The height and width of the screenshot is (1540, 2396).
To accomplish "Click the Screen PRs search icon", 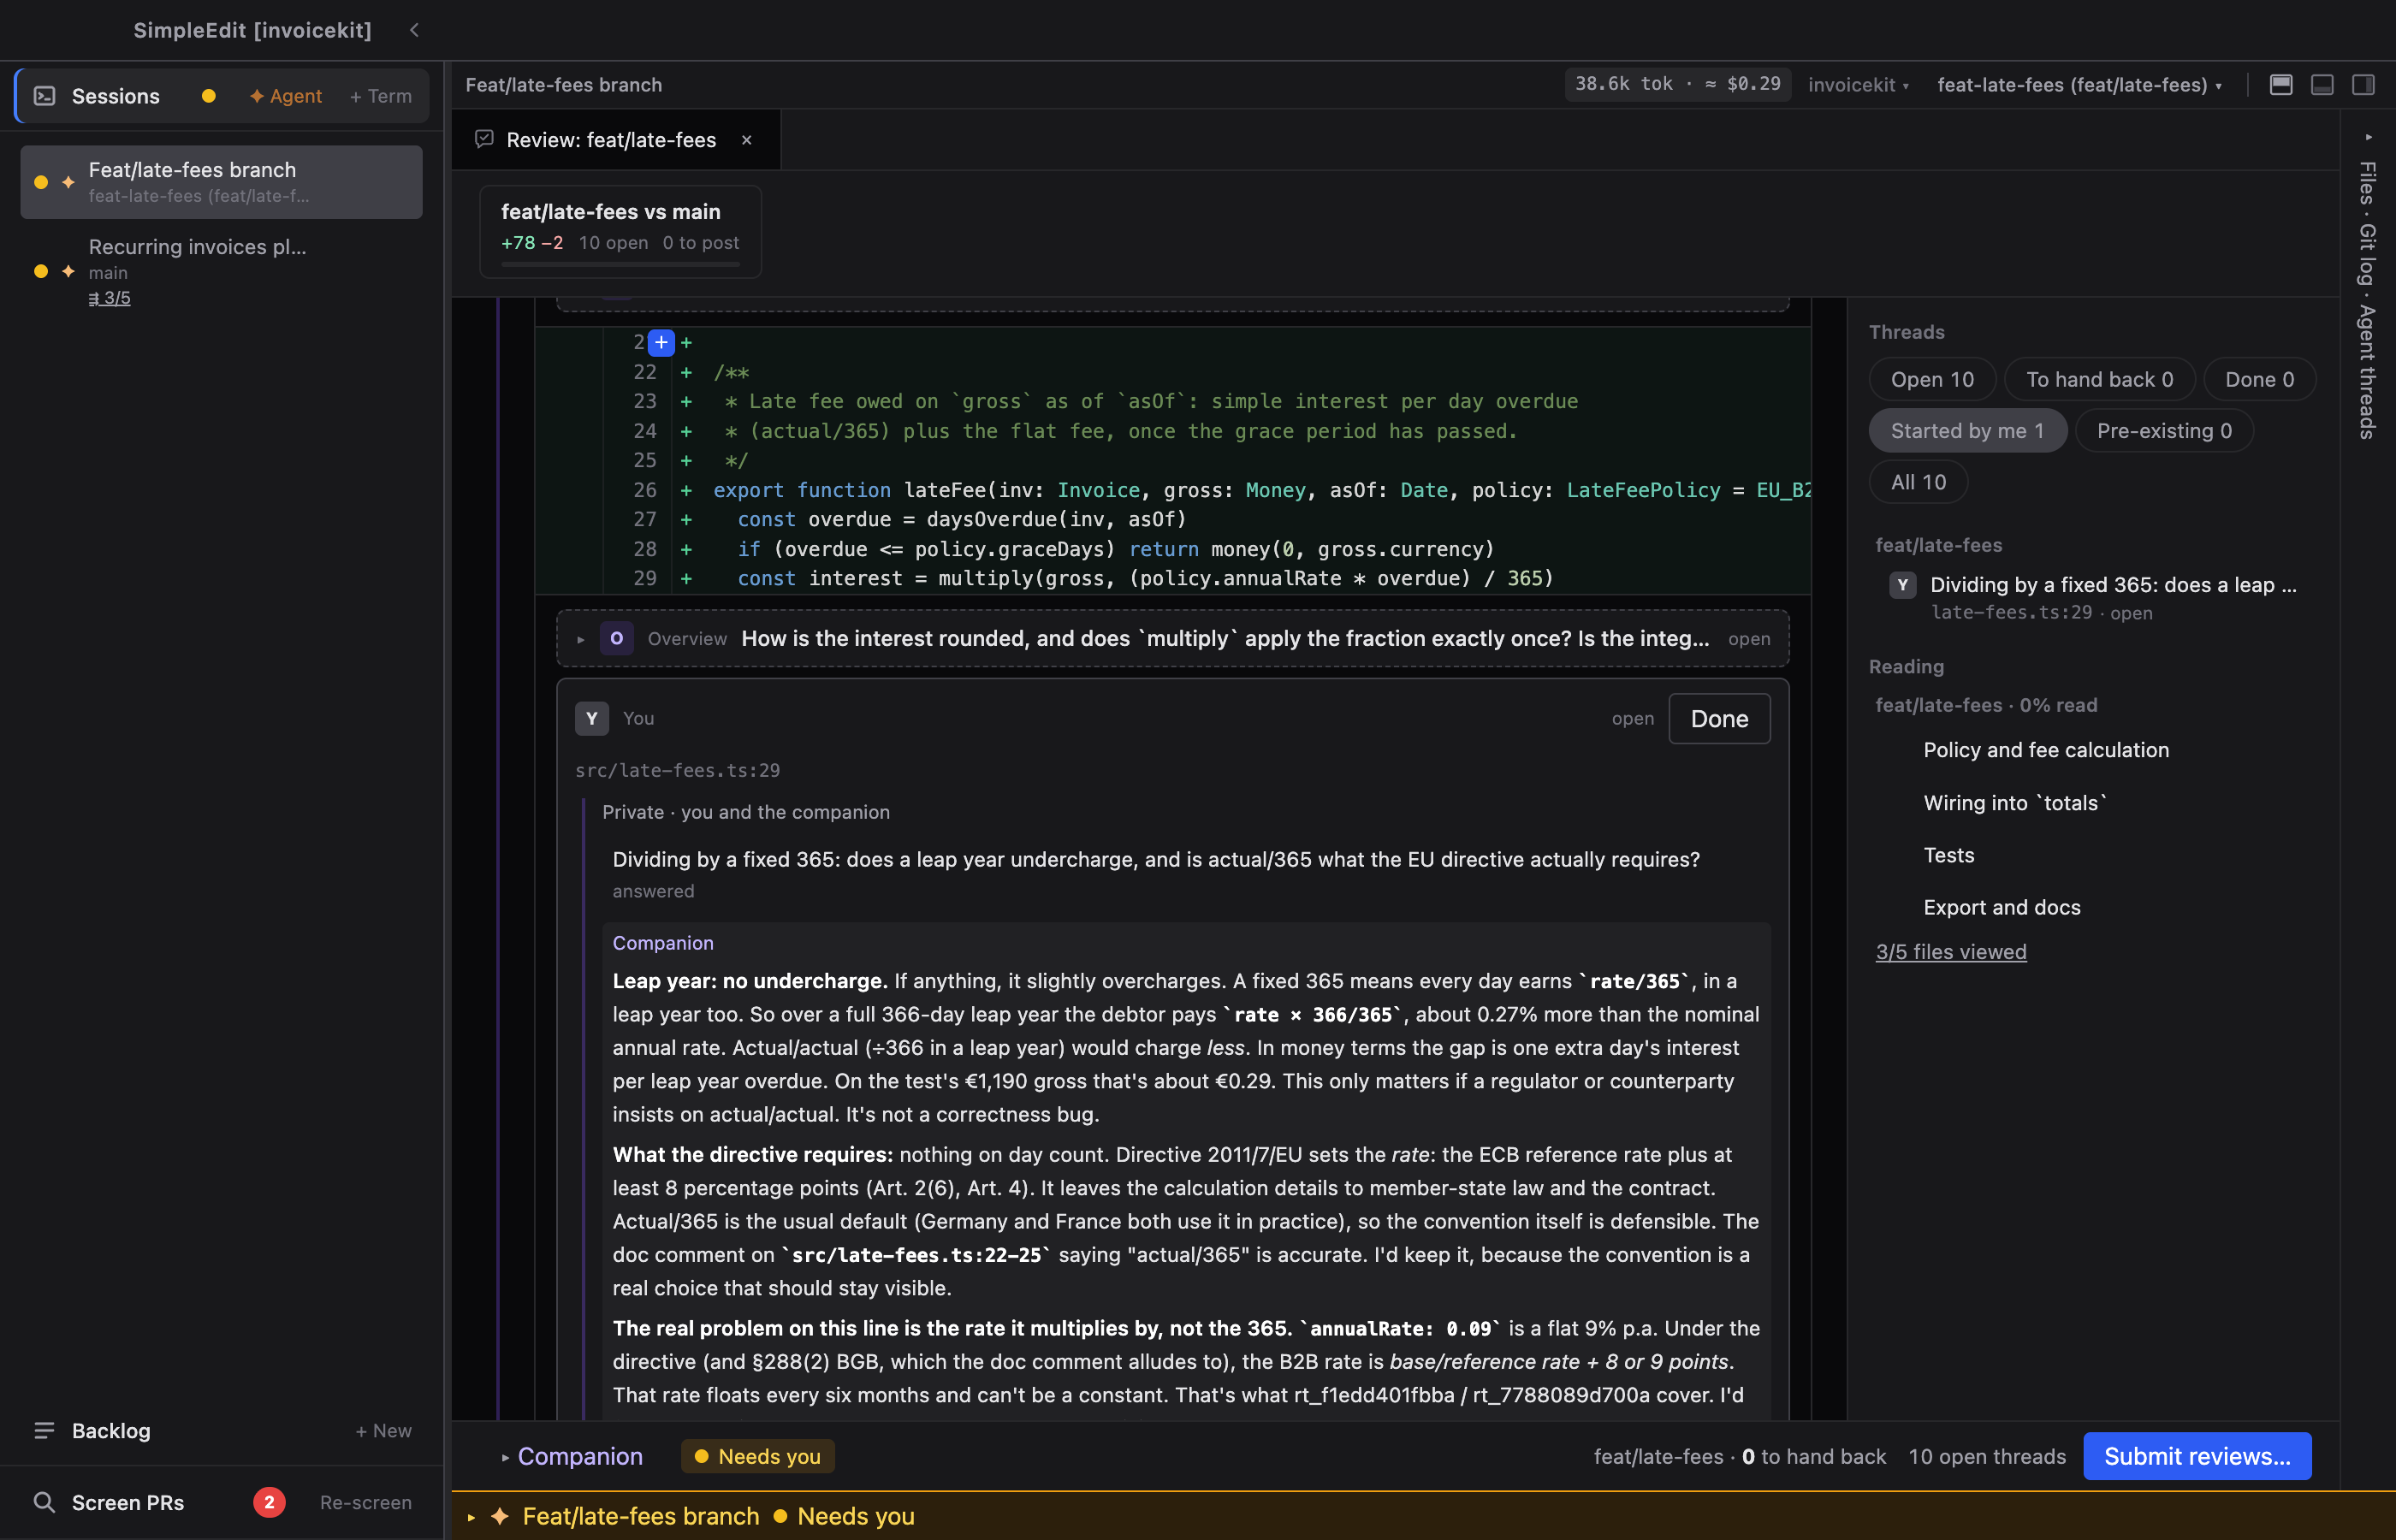I will [44, 1502].
